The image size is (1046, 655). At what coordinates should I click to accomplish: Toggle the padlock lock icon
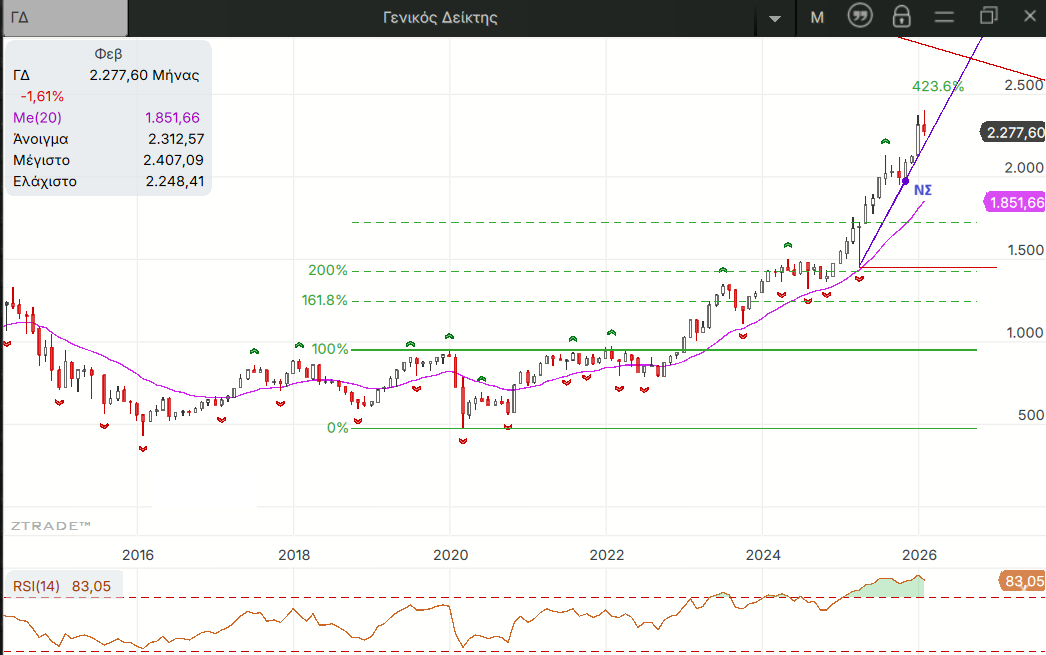(x=902, y=16)
